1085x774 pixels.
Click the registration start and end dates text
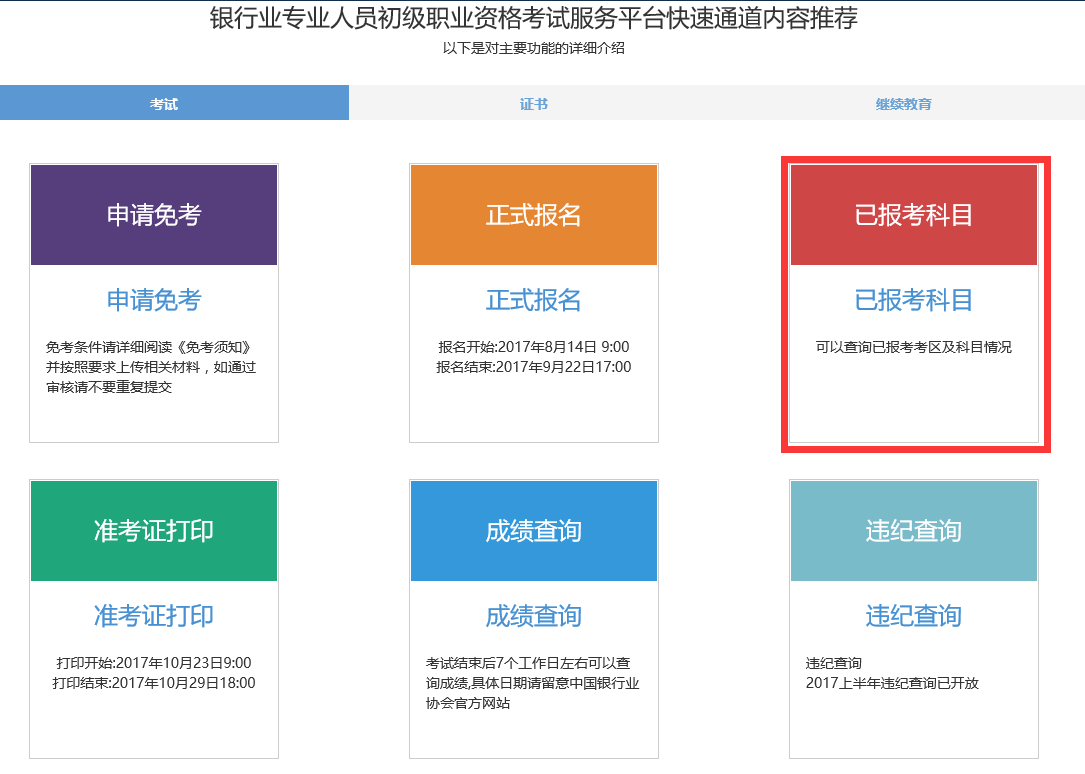point(533,357)
